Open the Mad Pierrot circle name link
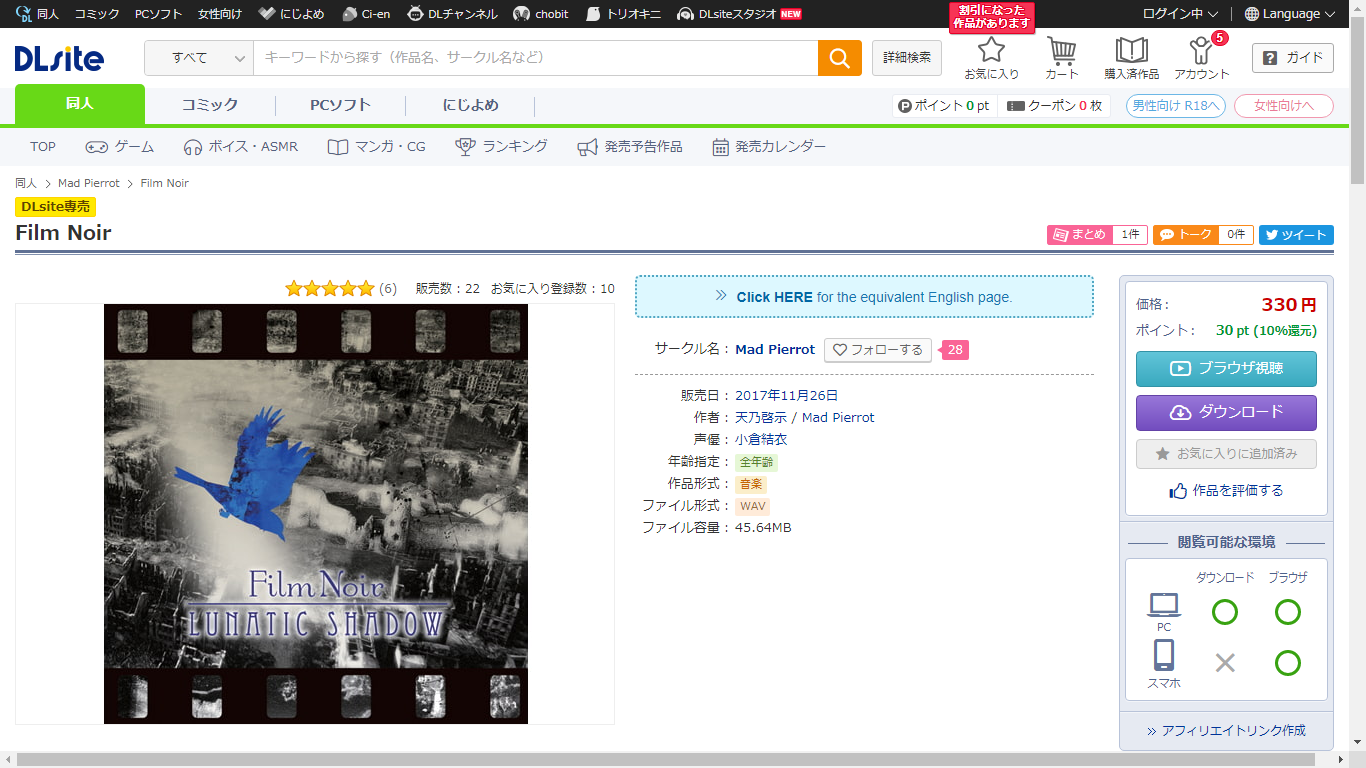The width and height of the screenshot is (1366, 768). 775,350
